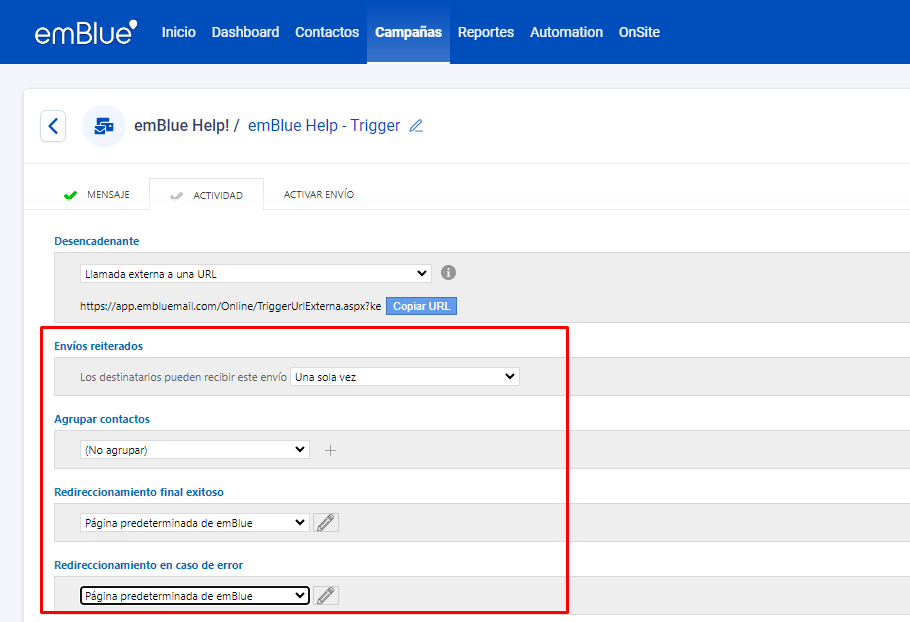
Task: Click the Redireccionamiento en caso de error heading
Action: pos(149,565)
